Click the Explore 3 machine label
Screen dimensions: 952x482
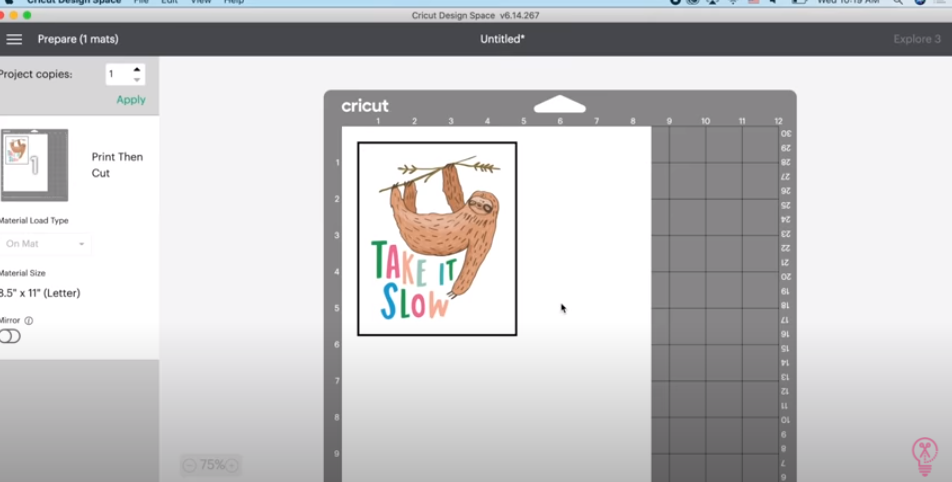[x=917, y=39]
